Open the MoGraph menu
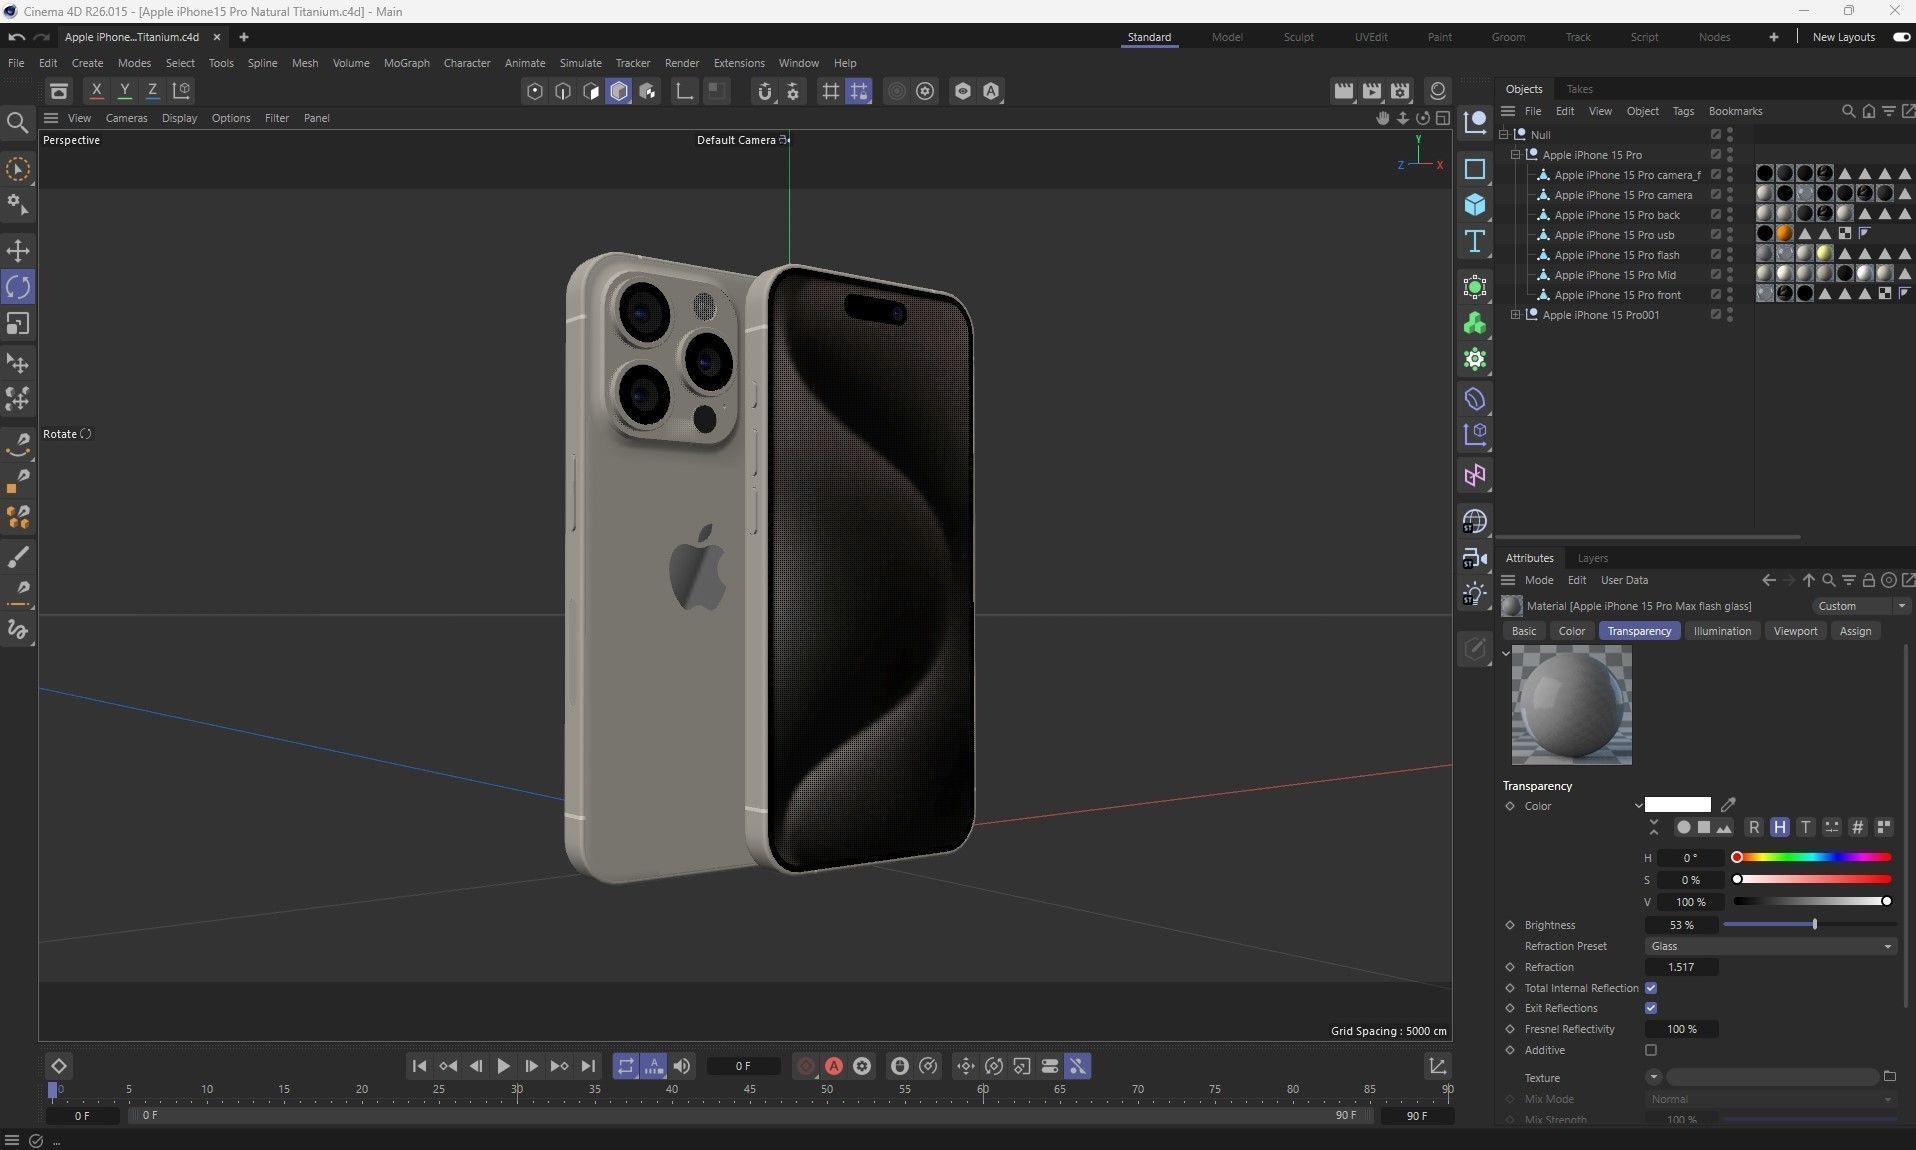Viewport: 1916px width, 1150px height. 406,63
